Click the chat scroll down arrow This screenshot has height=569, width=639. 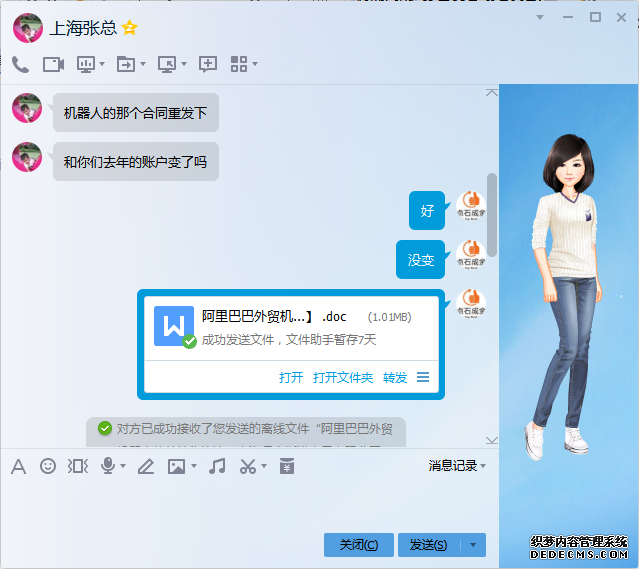click(492, 440)
